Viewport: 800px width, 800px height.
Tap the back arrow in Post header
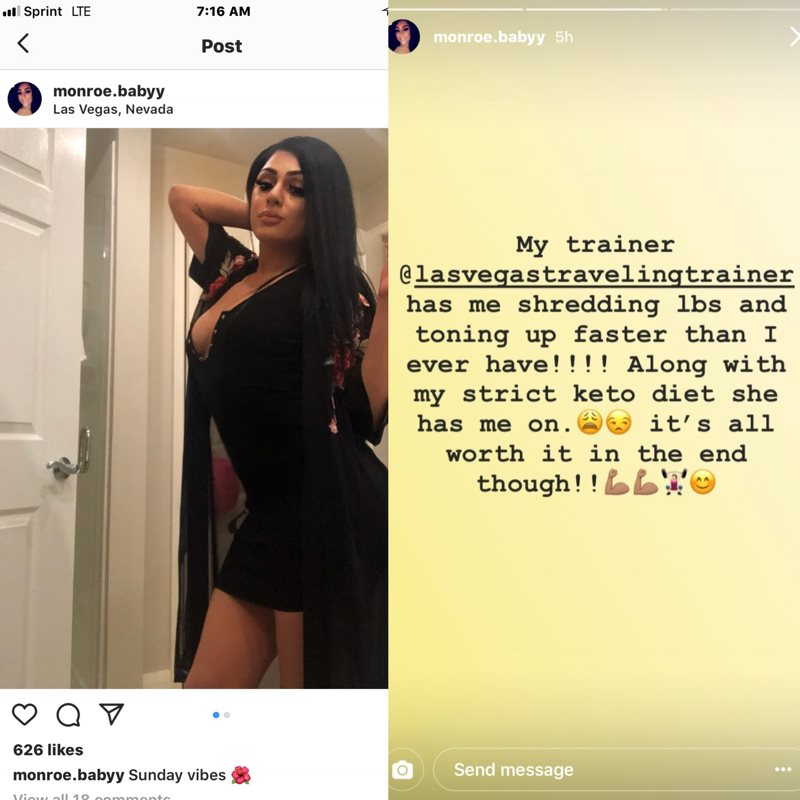[x=23, y=43]
